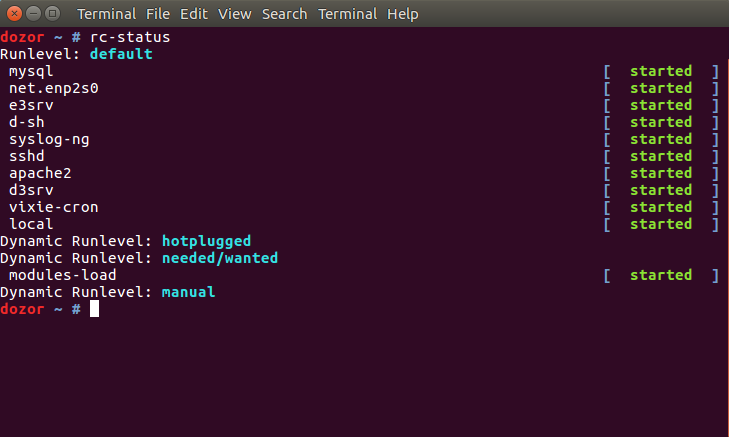Click the rc-status command text

(x=130, y=37)
